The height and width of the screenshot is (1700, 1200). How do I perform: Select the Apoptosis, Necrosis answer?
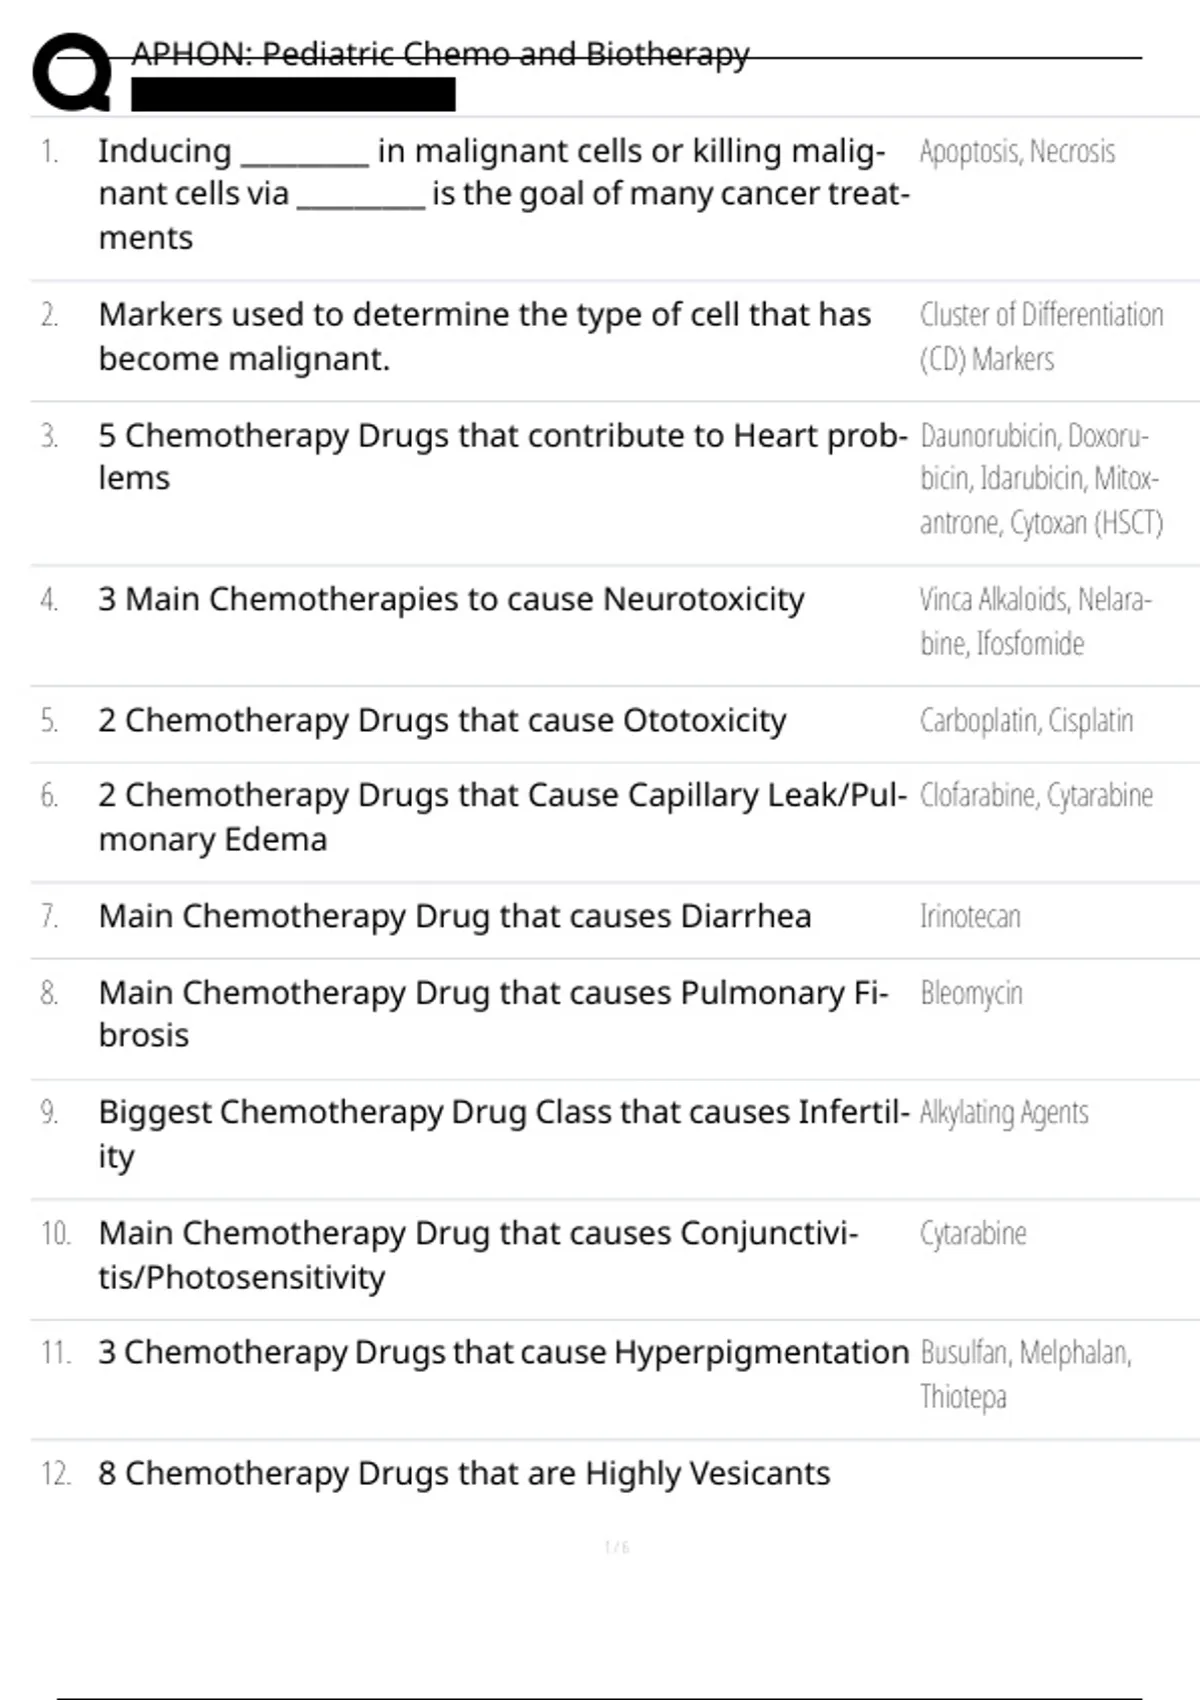click(x=1017, y=152)
